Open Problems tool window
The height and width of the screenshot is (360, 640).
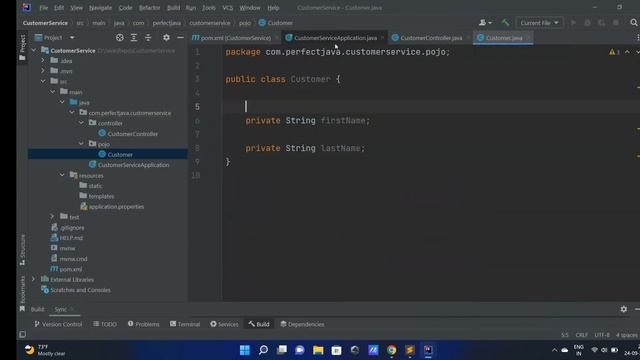click(x=143, y=324)
